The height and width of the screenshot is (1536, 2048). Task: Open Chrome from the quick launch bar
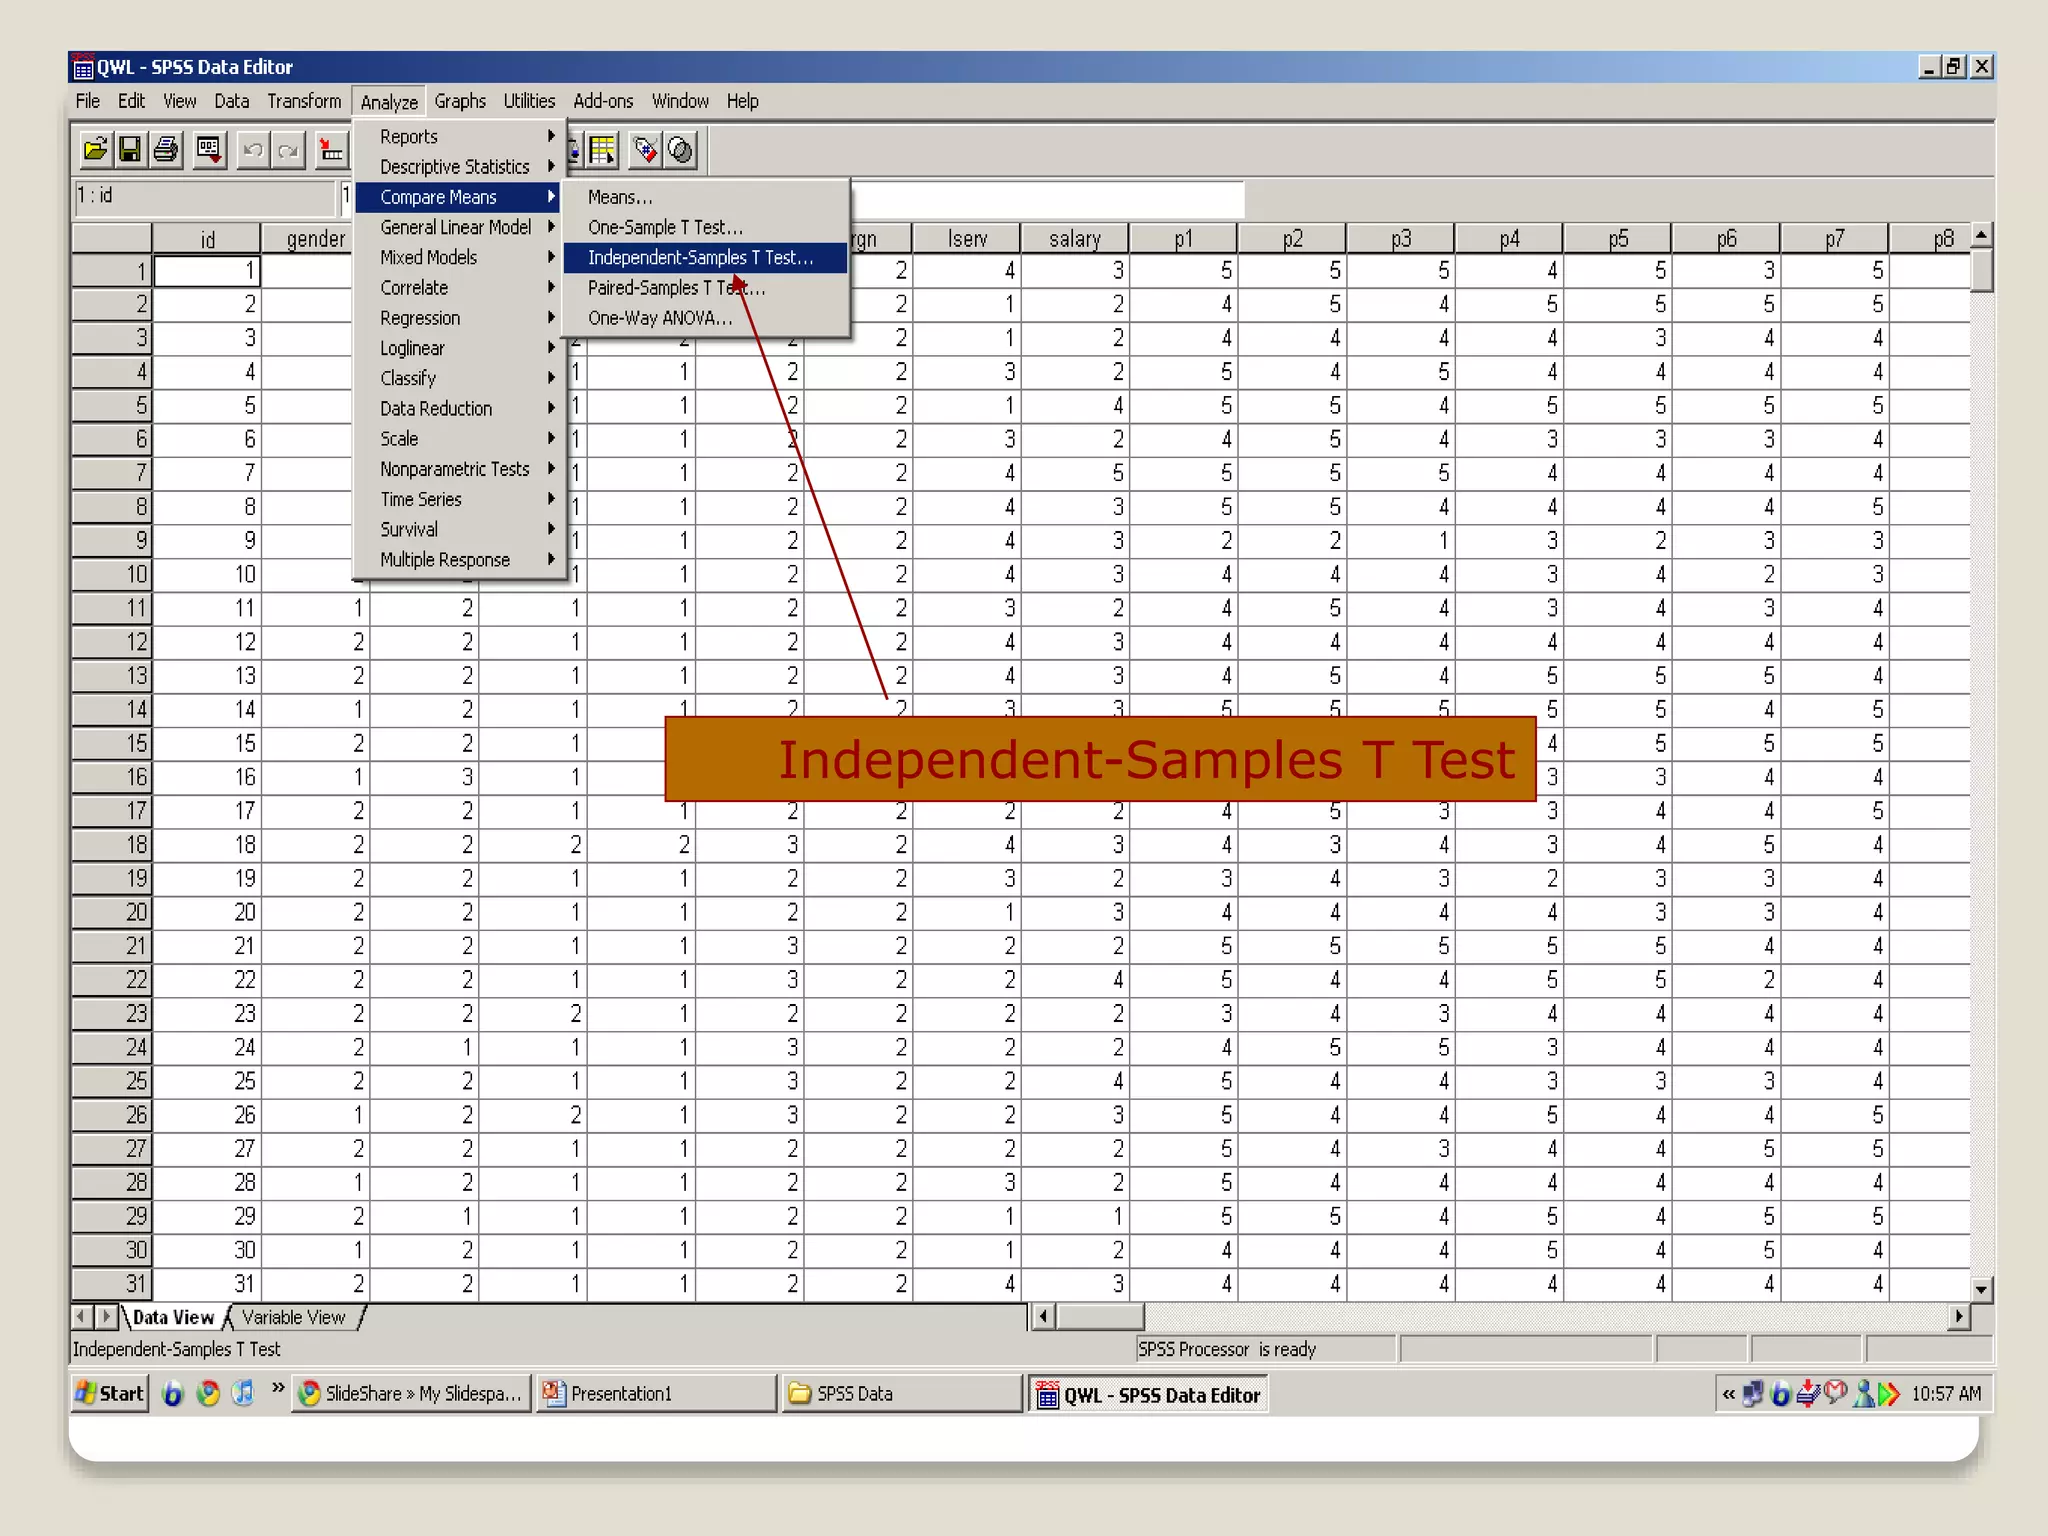(x=208, y=1393)
